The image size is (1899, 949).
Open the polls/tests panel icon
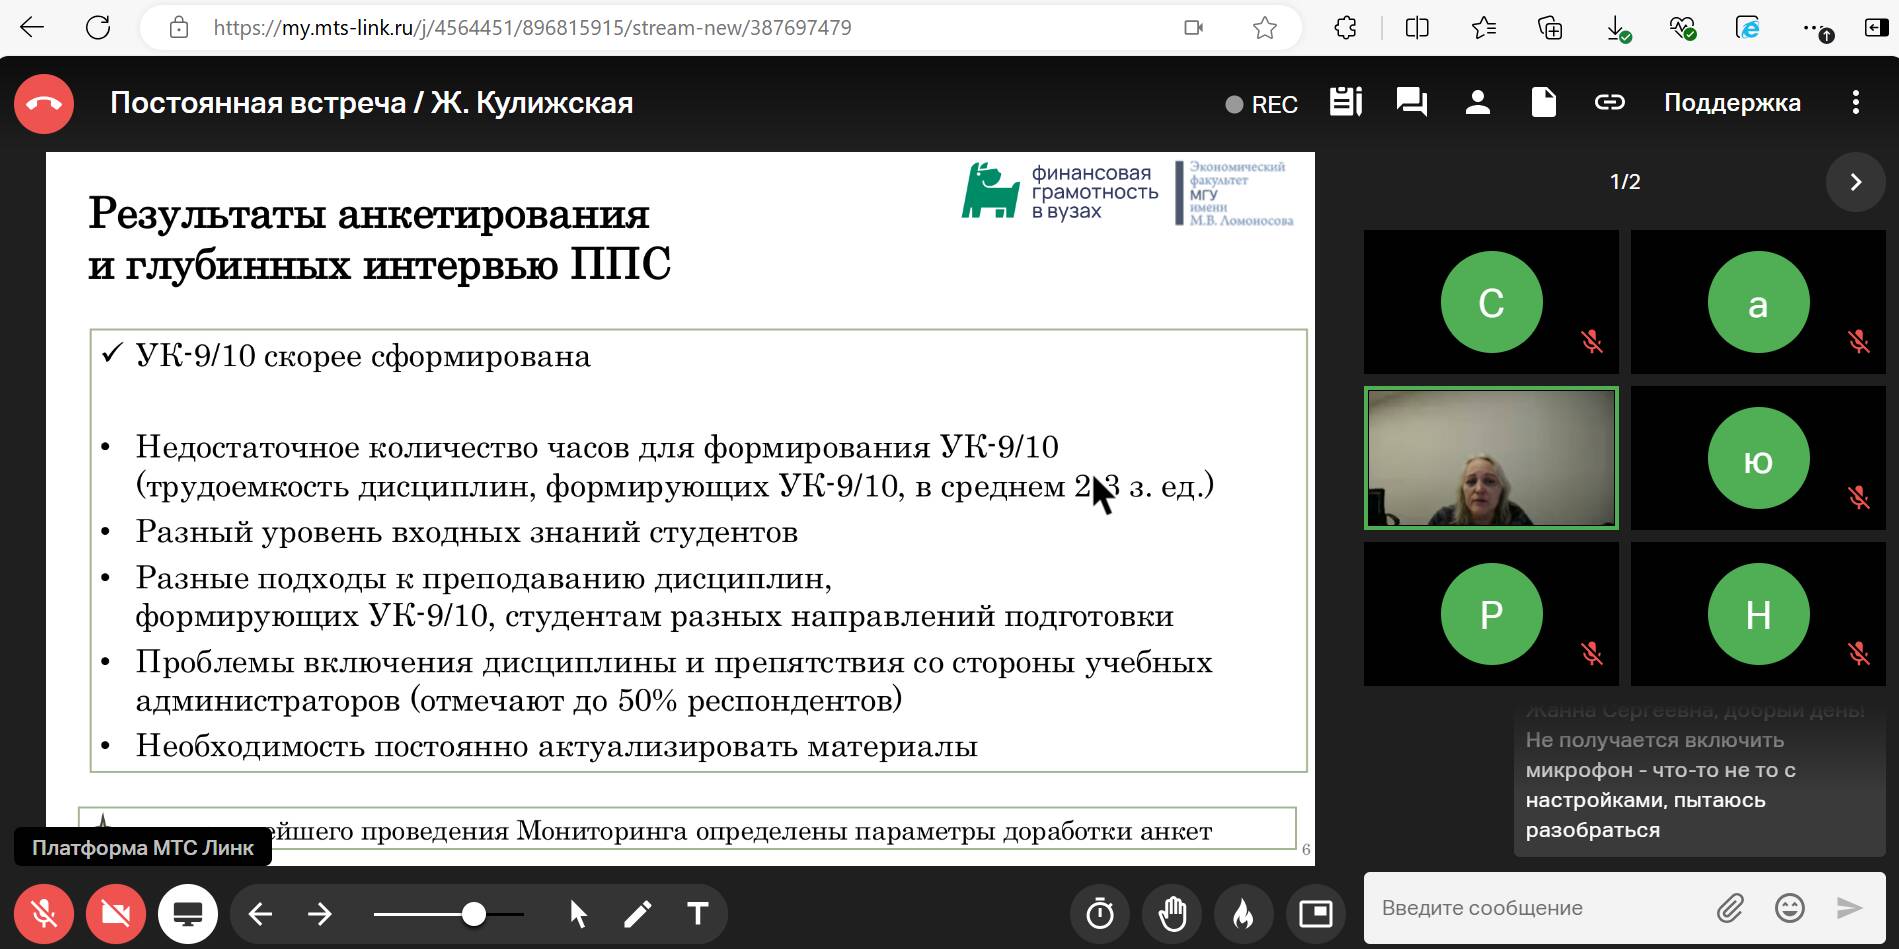tap(1345, 102)
